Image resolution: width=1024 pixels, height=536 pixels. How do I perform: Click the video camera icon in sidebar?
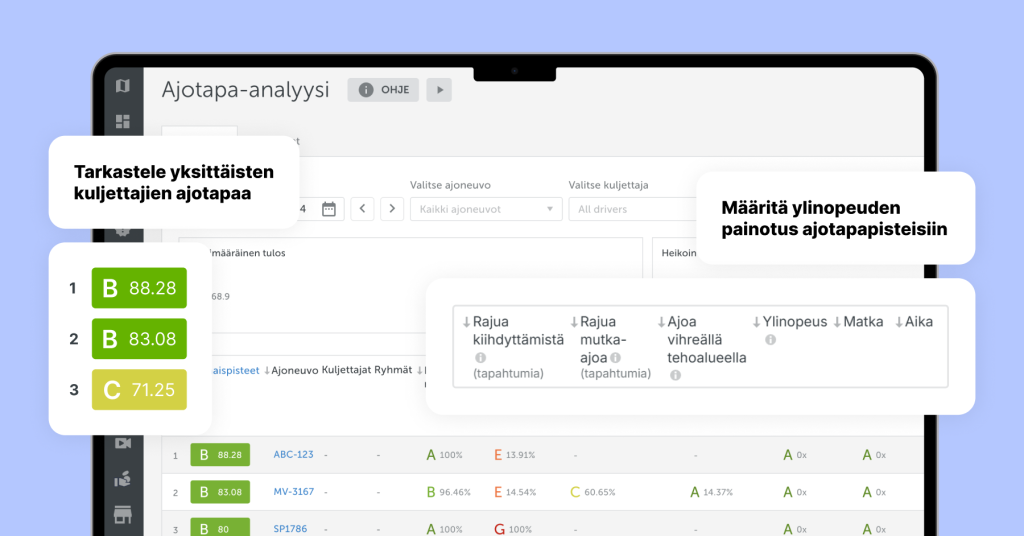tap(123, 443)
